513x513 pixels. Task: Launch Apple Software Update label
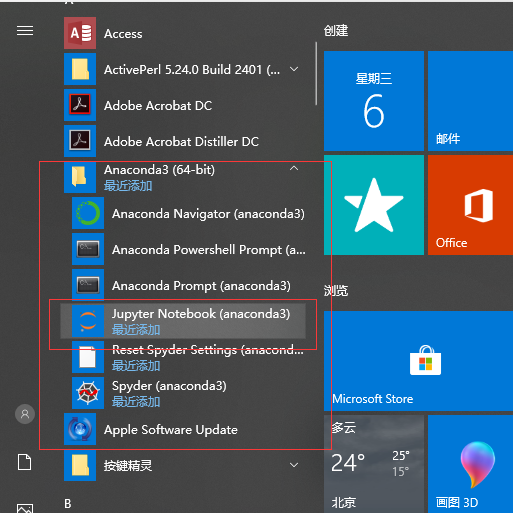pos(171,430)
